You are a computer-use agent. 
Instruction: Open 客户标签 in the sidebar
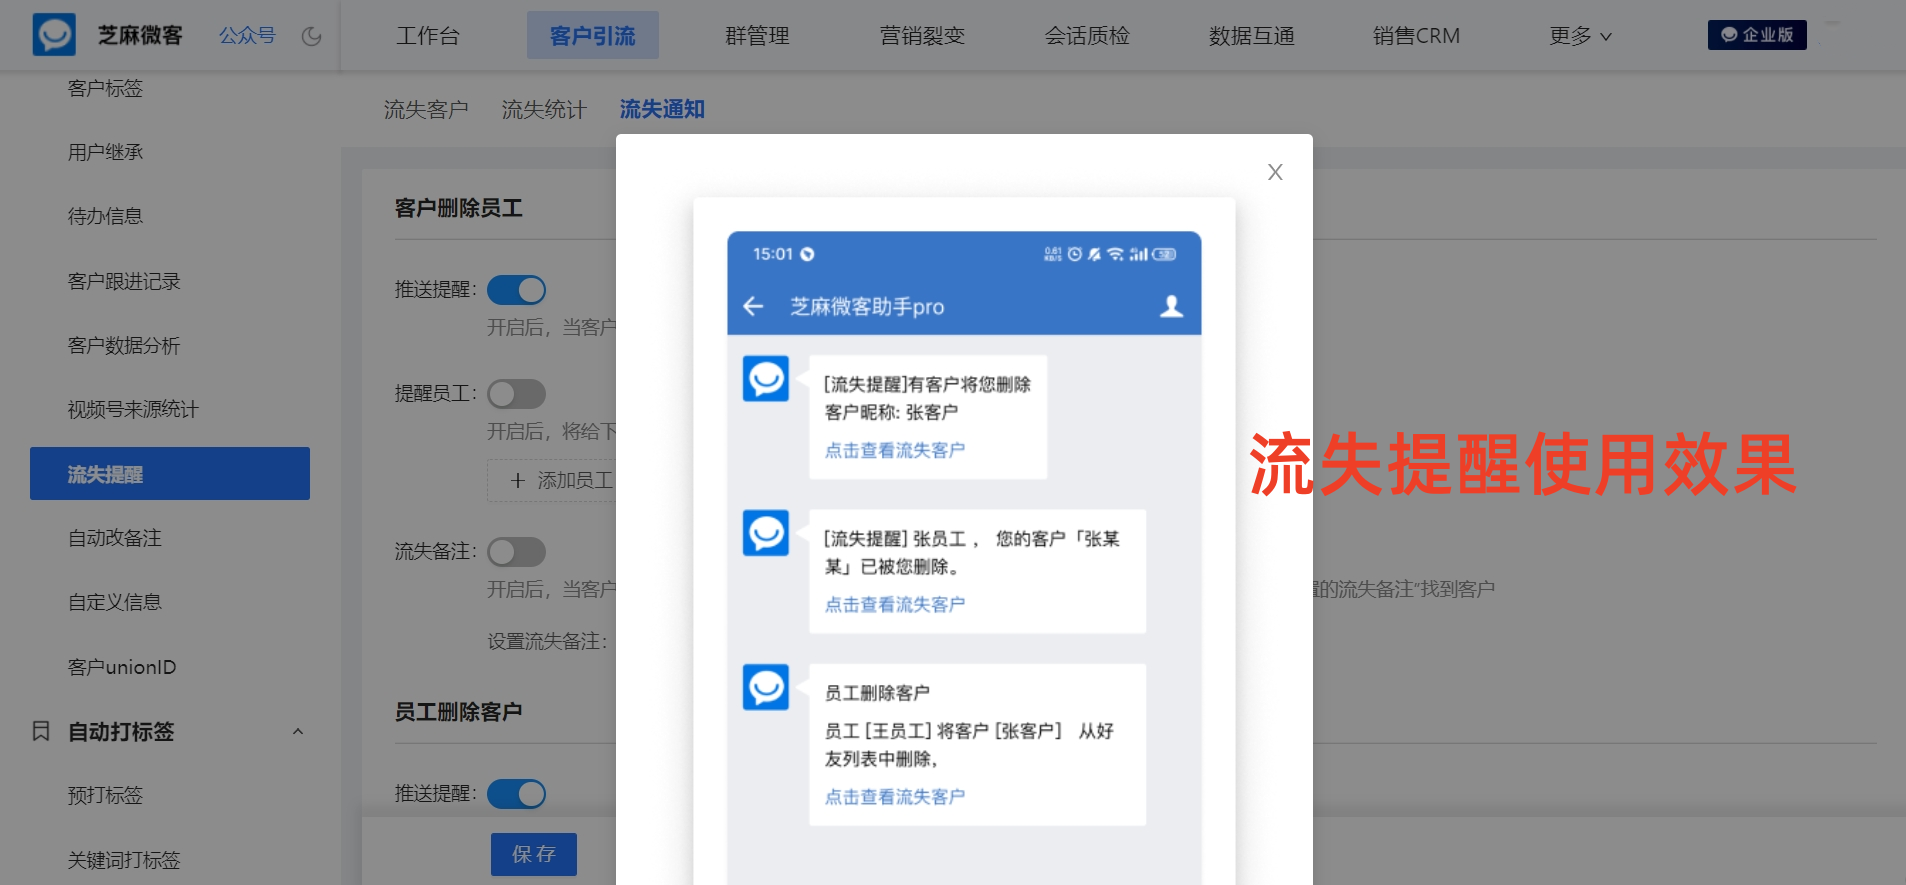pos(105,89)
